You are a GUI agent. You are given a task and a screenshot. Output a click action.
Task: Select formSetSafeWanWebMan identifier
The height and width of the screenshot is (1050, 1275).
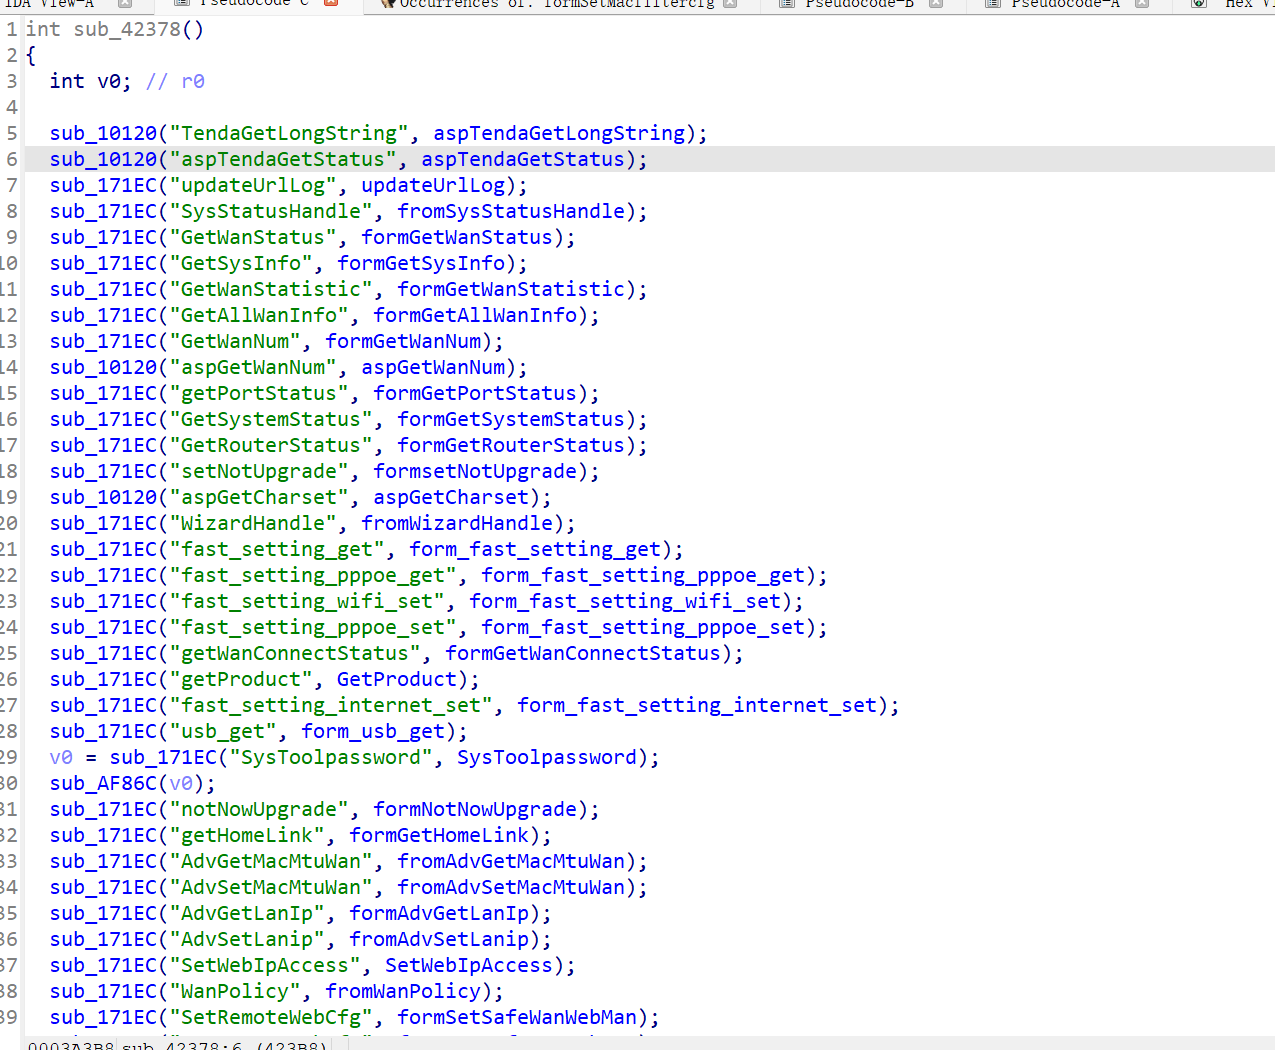coord(517,1017)
